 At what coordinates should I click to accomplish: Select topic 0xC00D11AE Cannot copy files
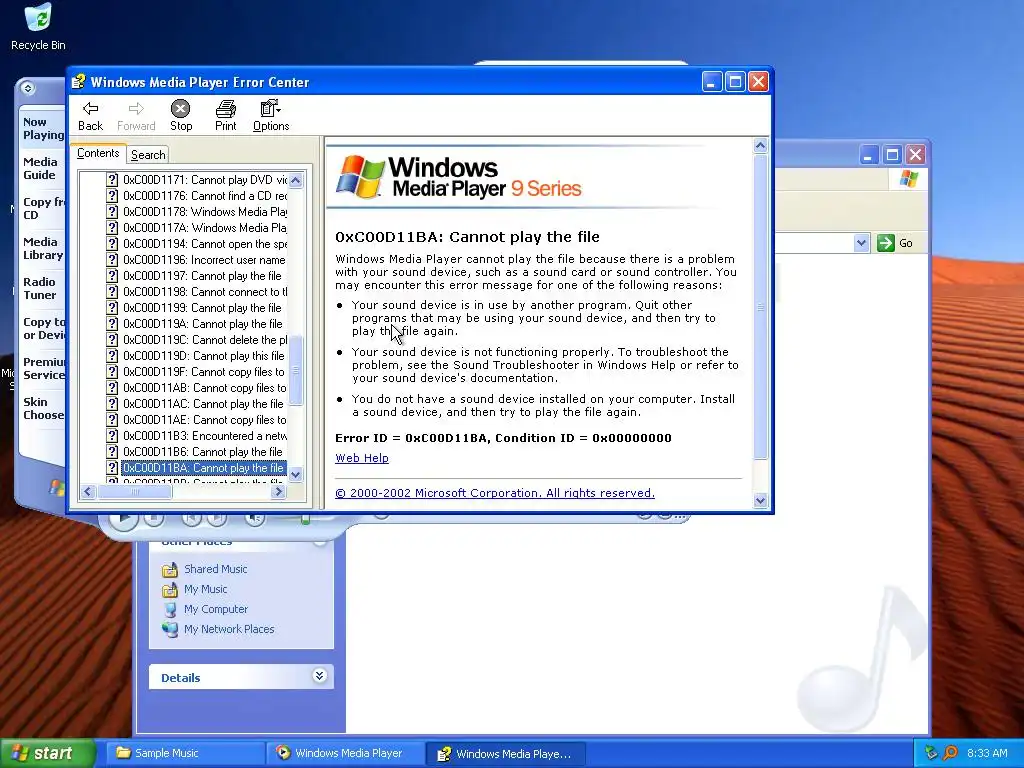pyautogui.click(x=204, y=420)
